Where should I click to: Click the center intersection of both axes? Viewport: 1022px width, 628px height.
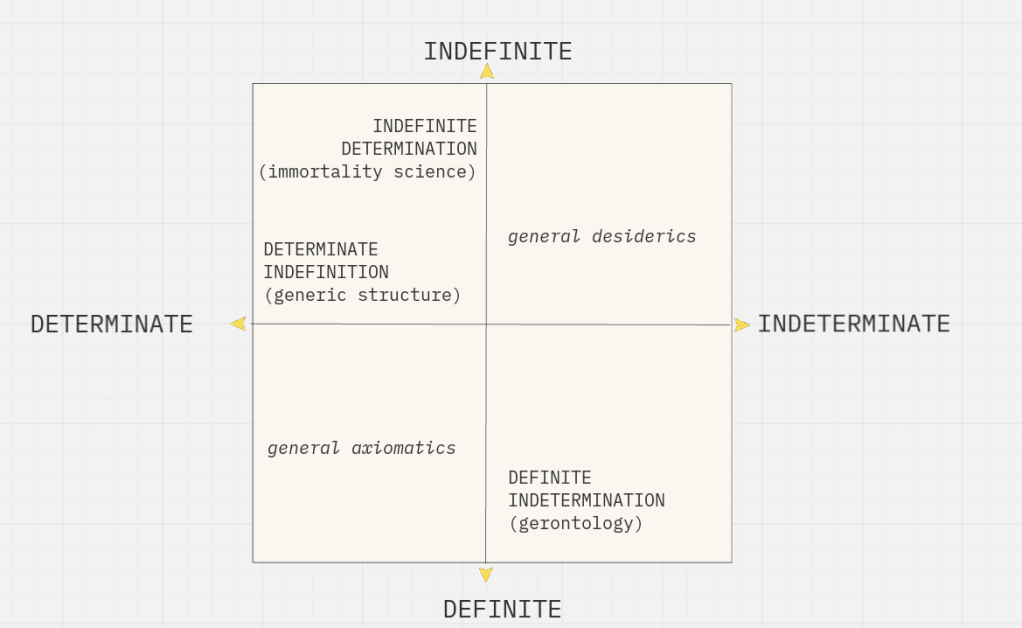pyautogui.click(x=486, y=324)
